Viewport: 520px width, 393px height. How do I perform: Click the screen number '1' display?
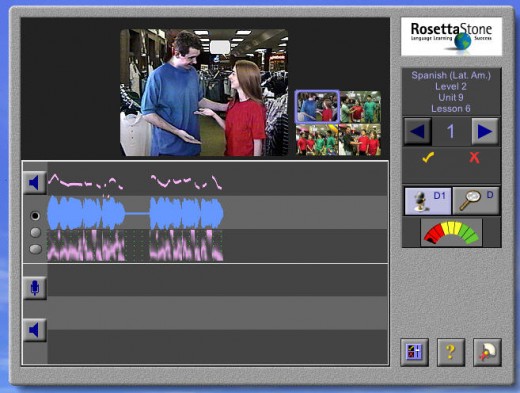pos(451,131)
